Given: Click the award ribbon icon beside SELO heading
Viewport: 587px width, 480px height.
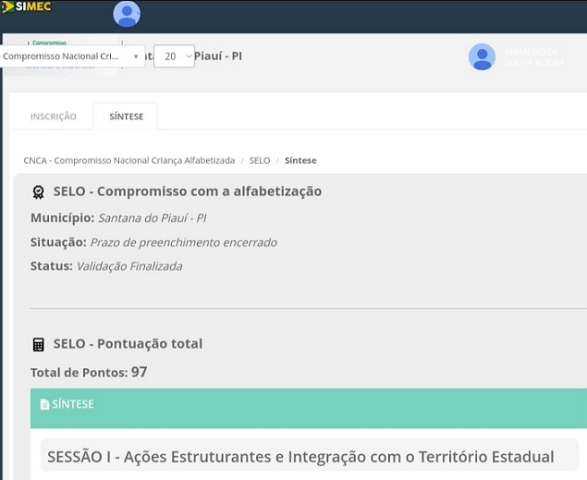Looking at the screenshot, I should 38,192.
